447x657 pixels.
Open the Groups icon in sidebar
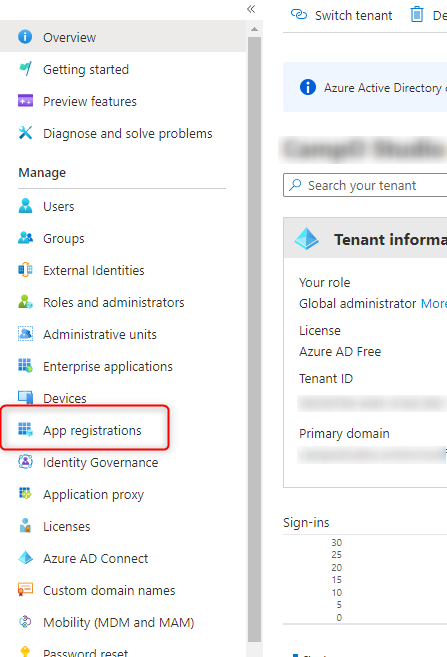tap(26, 238)
